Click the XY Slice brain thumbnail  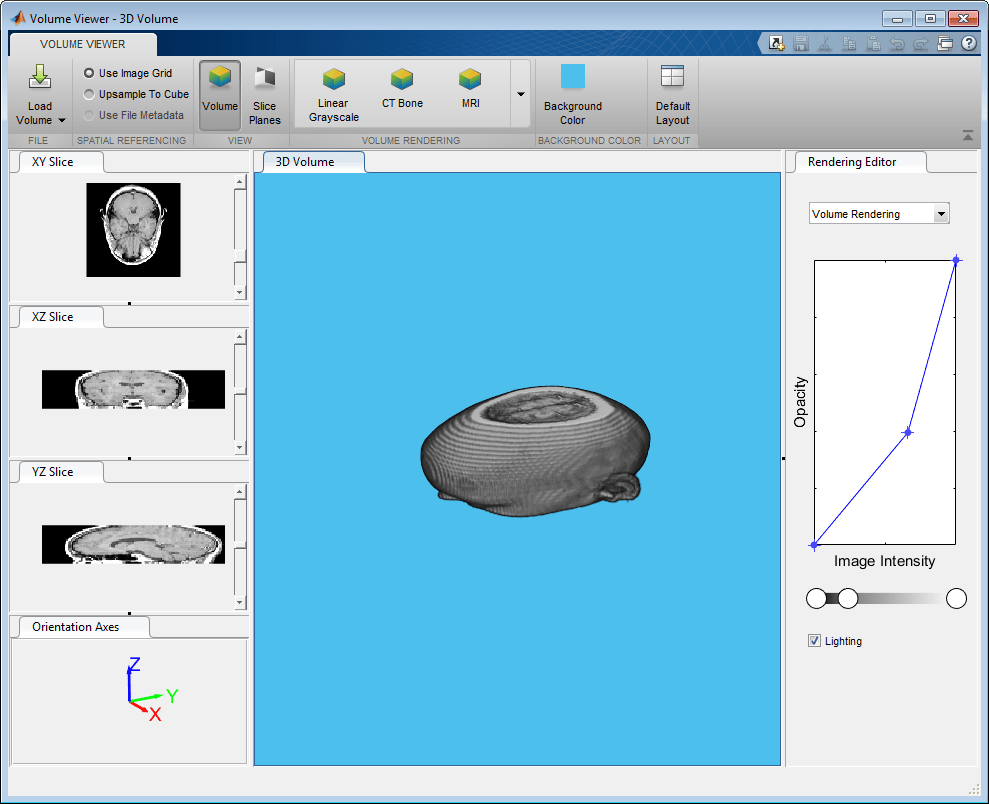(x=132, y=229)
